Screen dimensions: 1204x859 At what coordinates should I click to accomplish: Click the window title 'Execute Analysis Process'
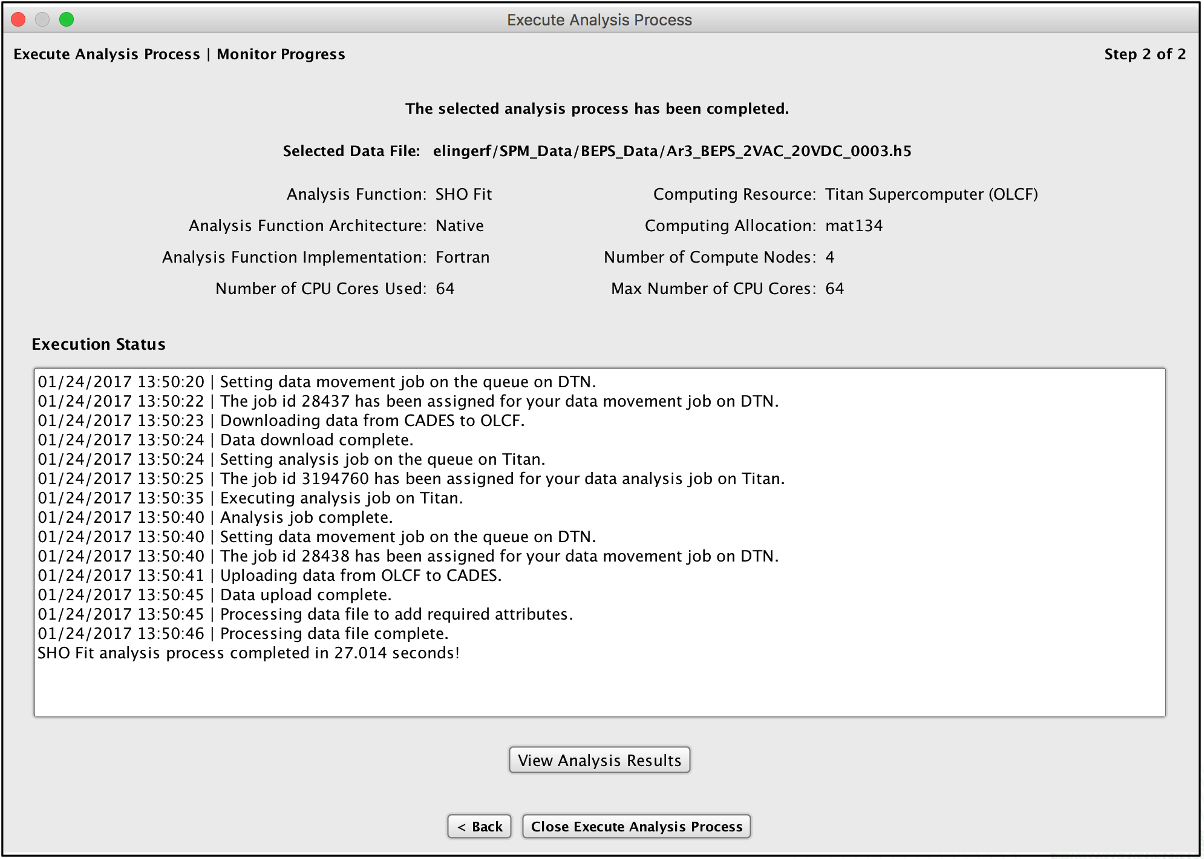[x=599, y=19]
